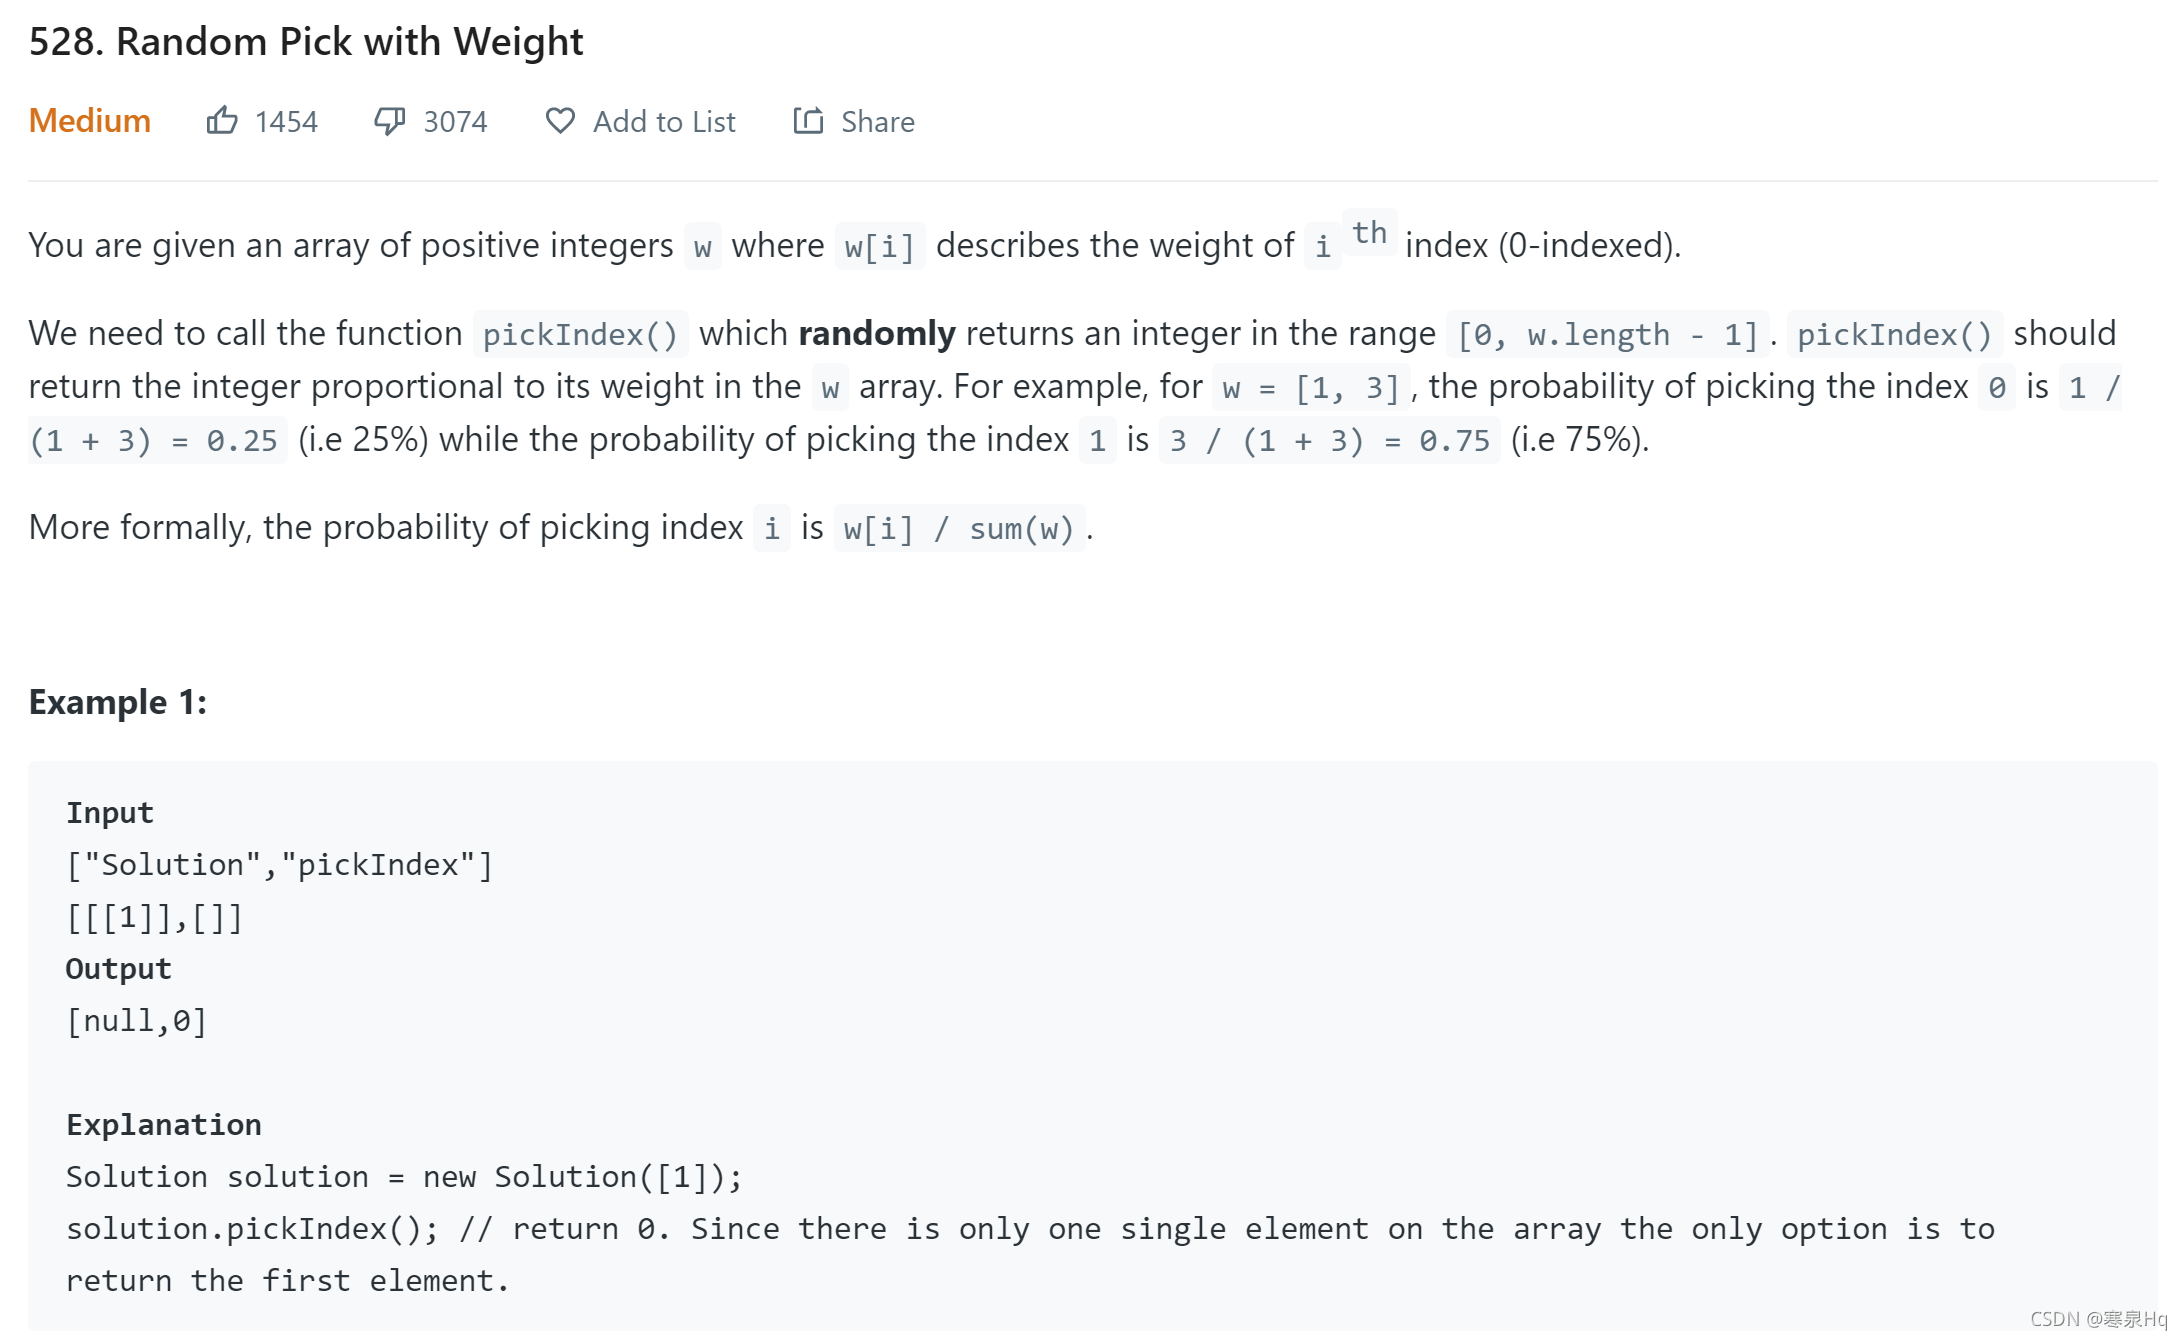Screen dimensions: 2182x1340
Task: Select the 3074 dislikes count
Action: coord(455,122)
